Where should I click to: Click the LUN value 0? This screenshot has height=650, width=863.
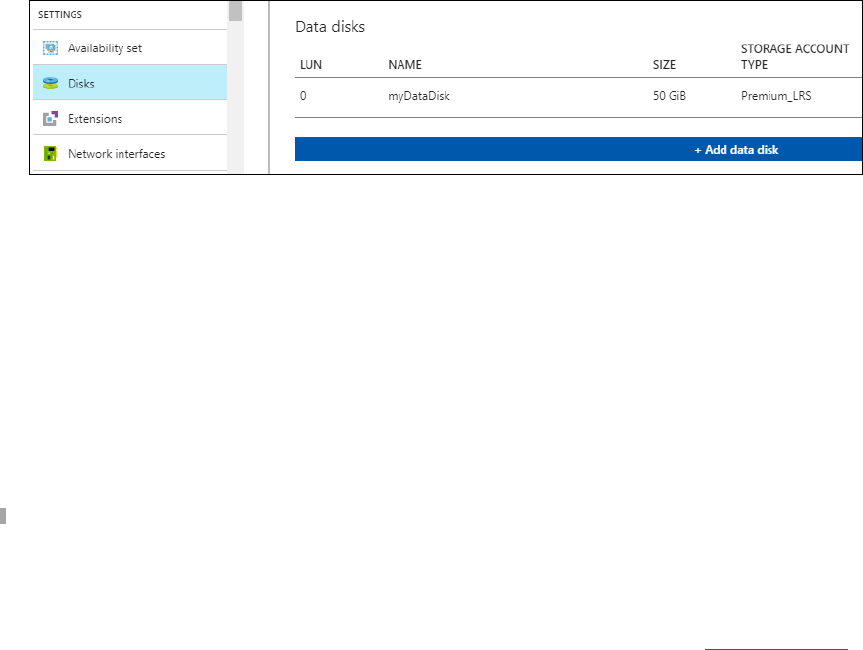click(x=303, y=96)
